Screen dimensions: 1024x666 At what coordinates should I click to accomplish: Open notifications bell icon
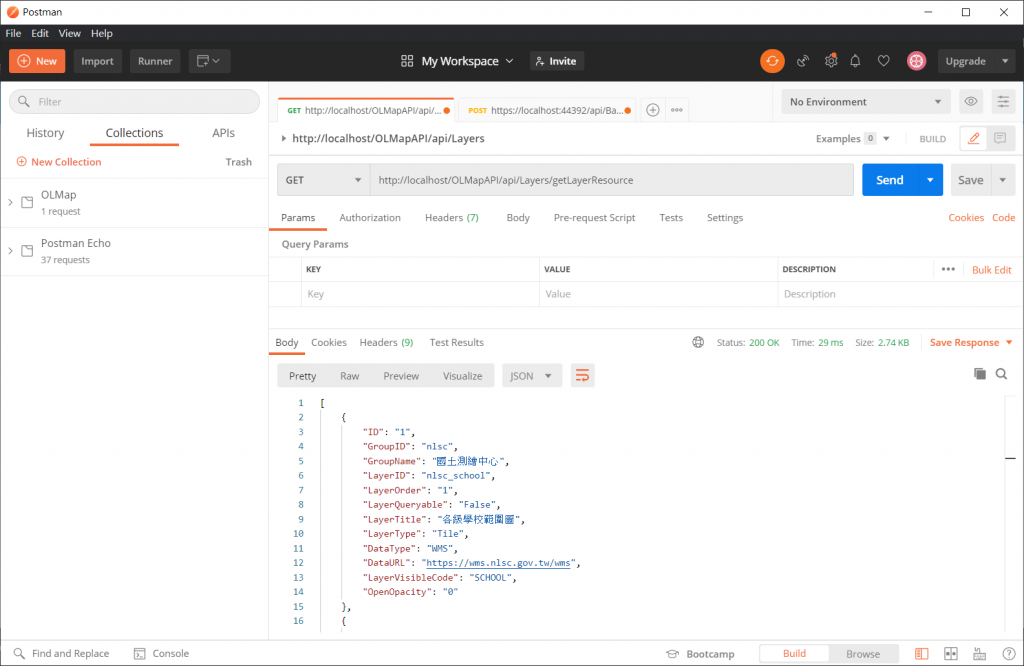pos(855,61)
